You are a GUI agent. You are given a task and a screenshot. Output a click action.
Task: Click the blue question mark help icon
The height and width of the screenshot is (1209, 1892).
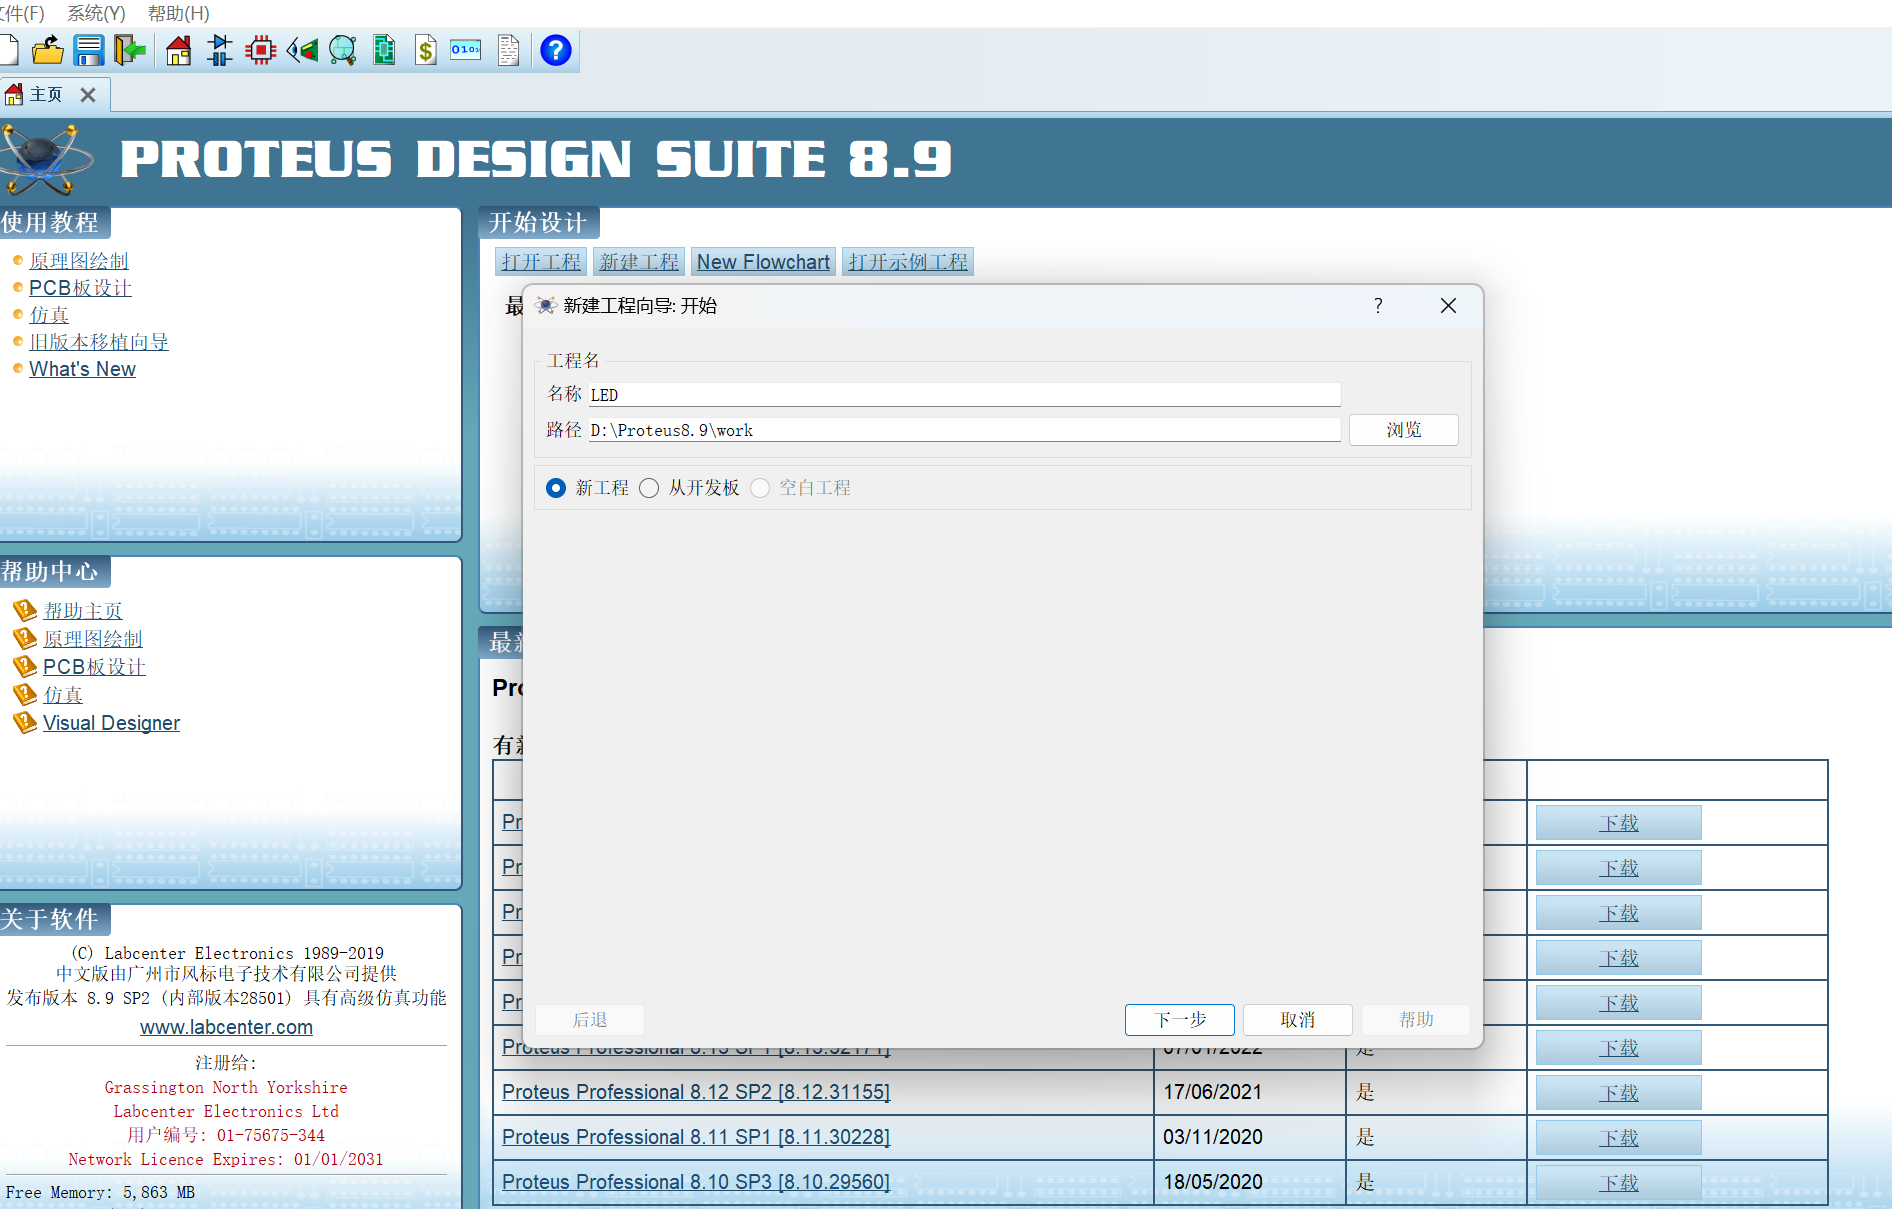(556, 50)
